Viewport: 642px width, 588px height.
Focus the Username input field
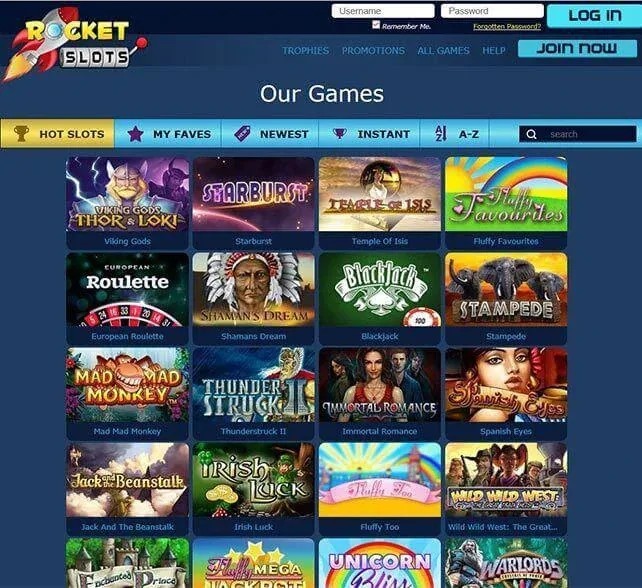pos(383,11)
